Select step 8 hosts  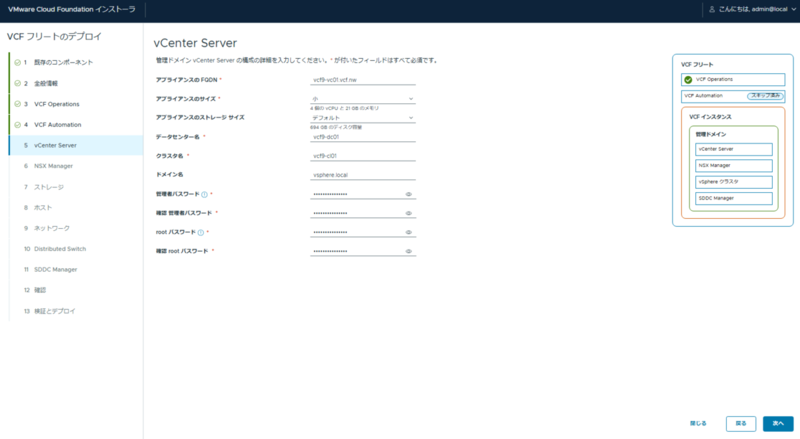click(x=76, y=208)
